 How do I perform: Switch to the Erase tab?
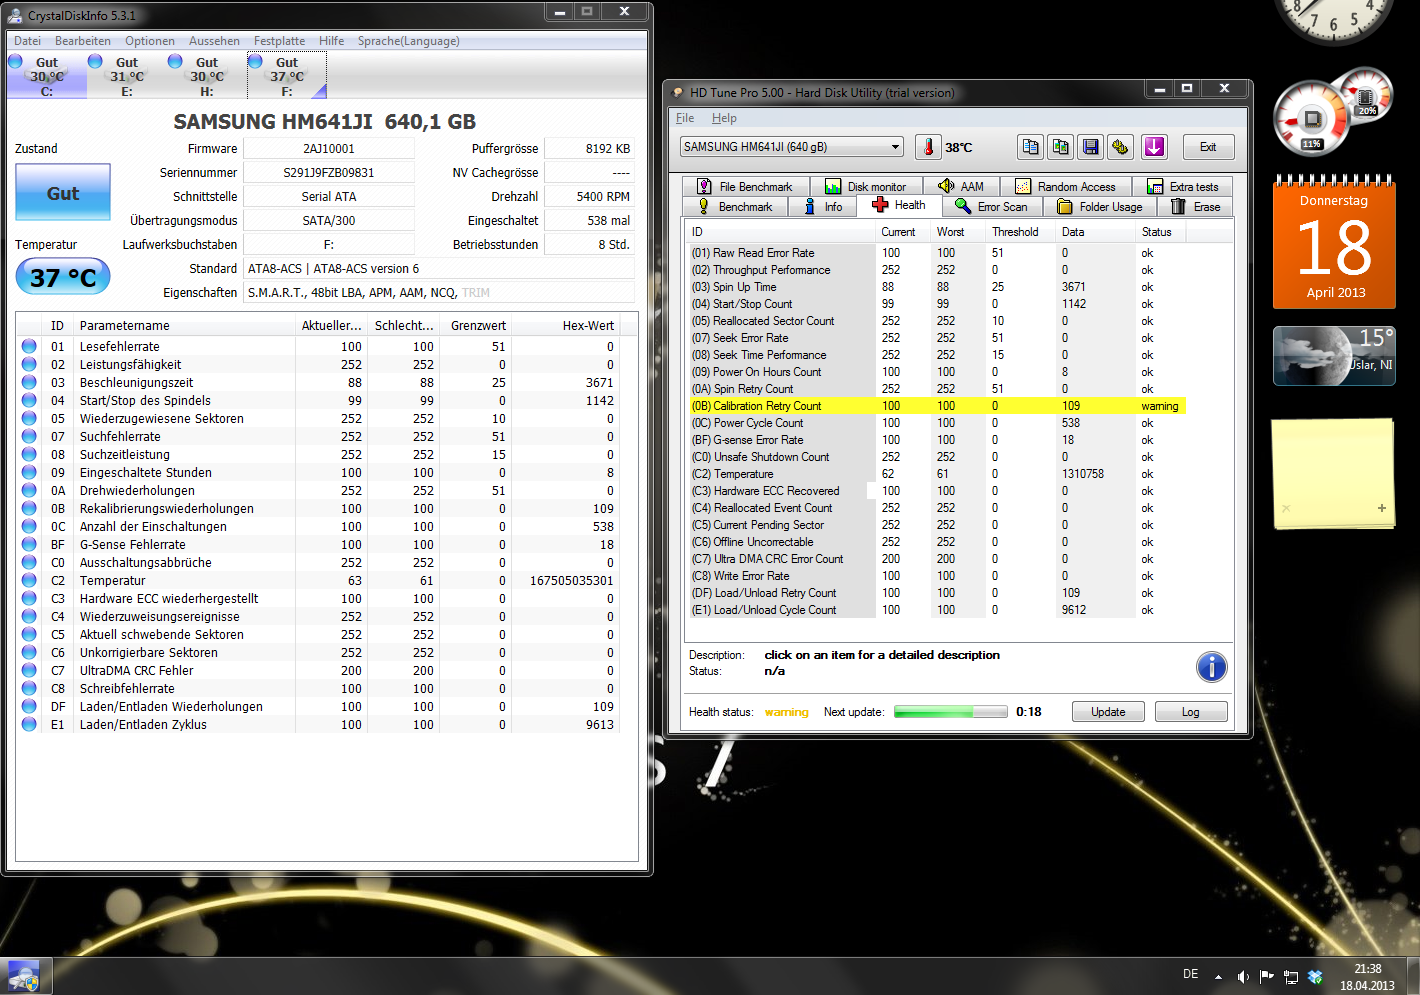point(1195,207)
